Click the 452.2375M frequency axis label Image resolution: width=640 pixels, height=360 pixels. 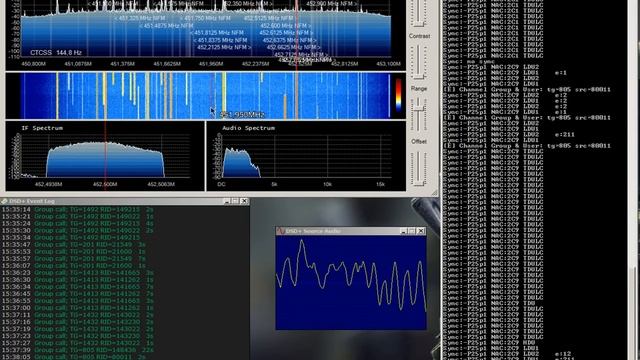[255, 64]
